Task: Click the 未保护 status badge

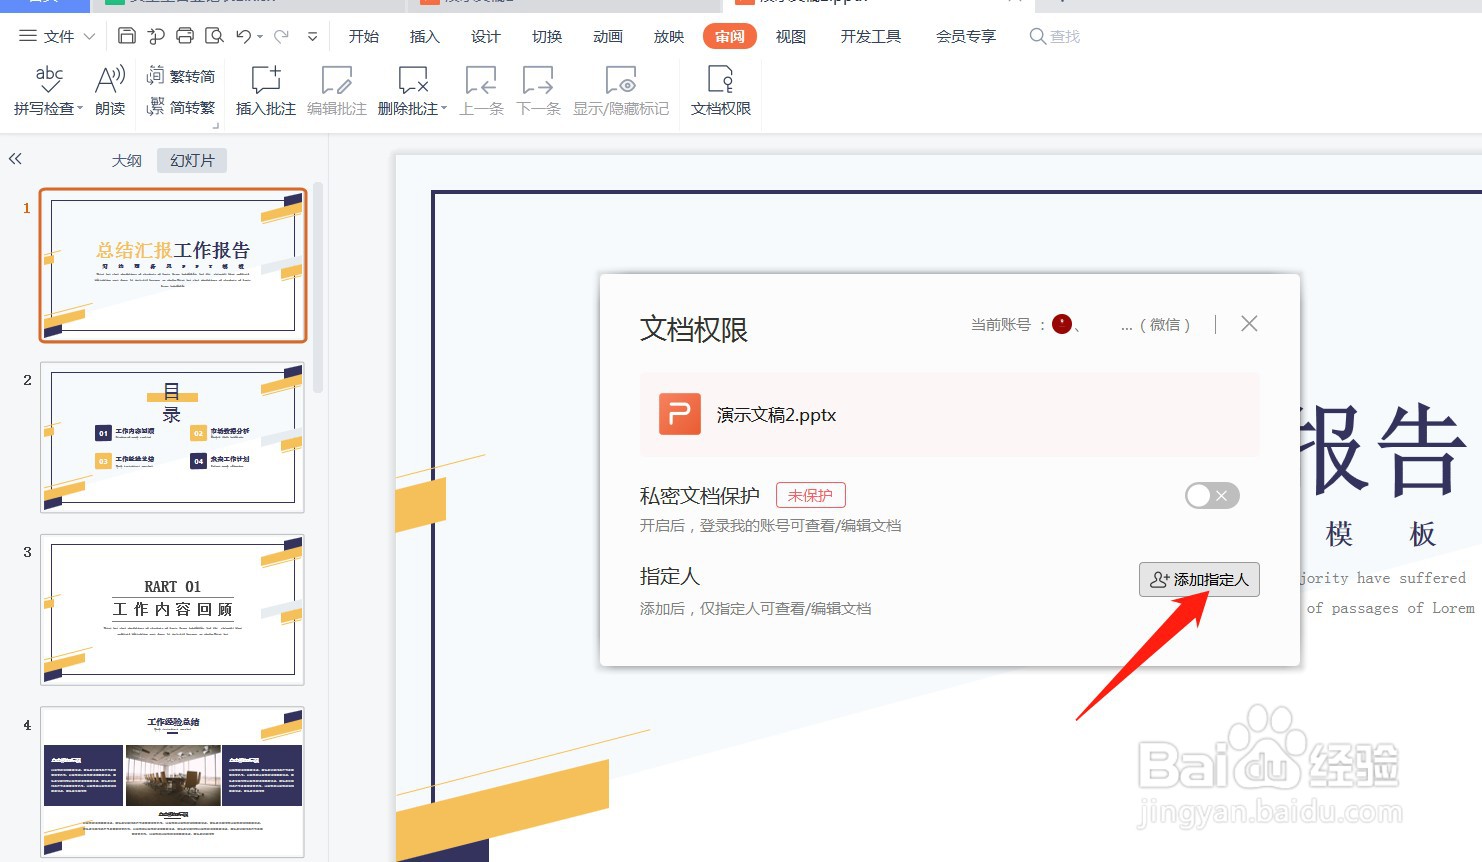Action: click(811, 495)
